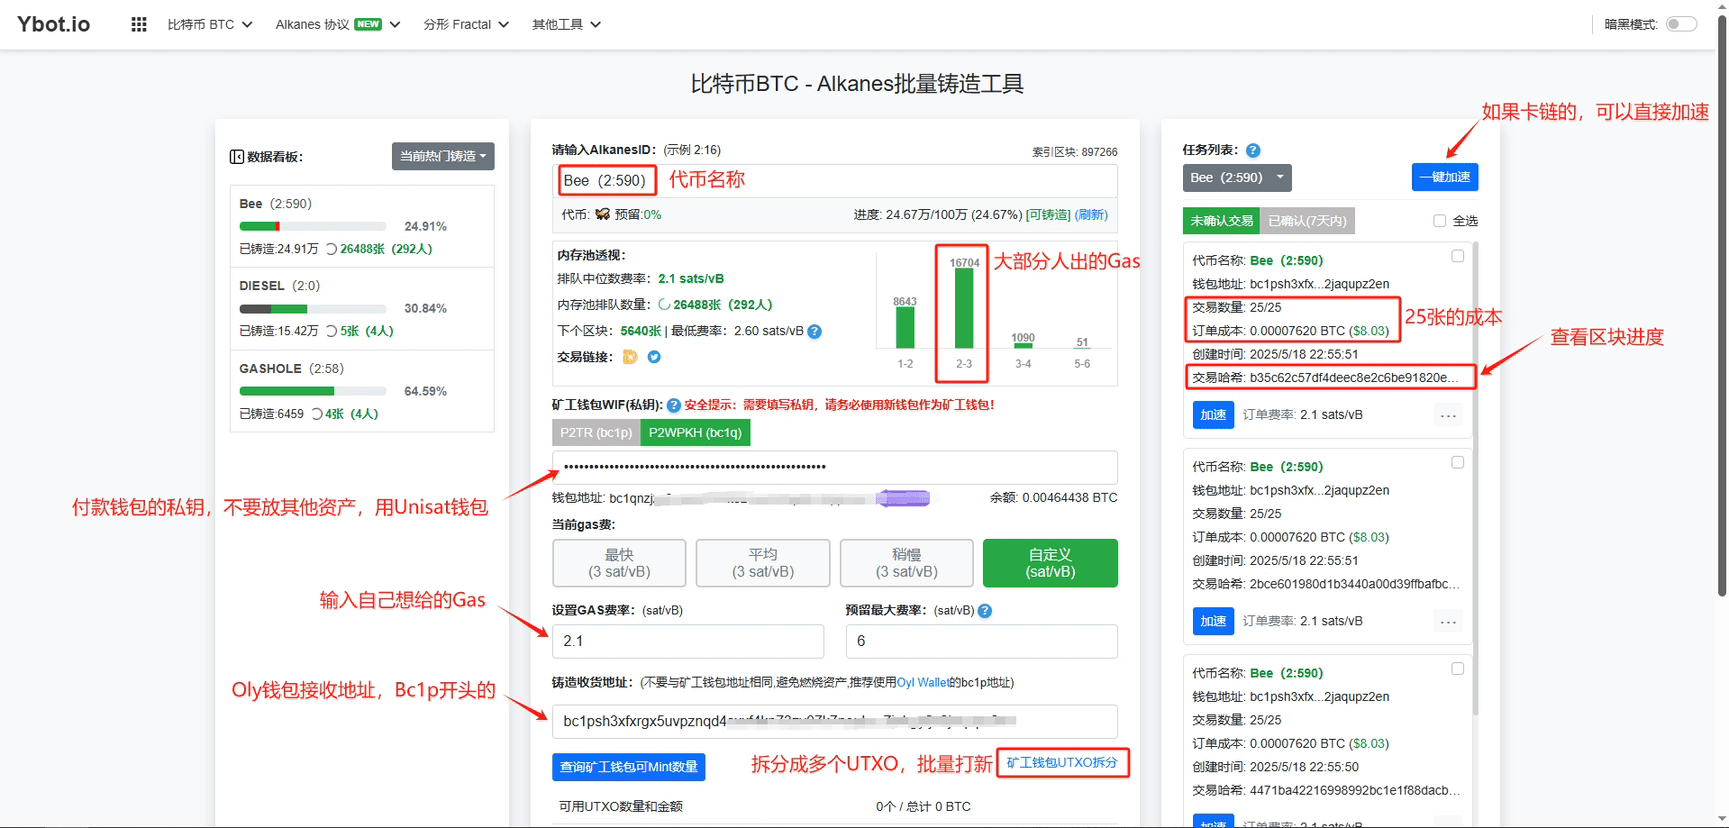
Task: Tick checkbox of task with hash b35c62c5
Action: pyautogui.click(x=1457, y=256)
